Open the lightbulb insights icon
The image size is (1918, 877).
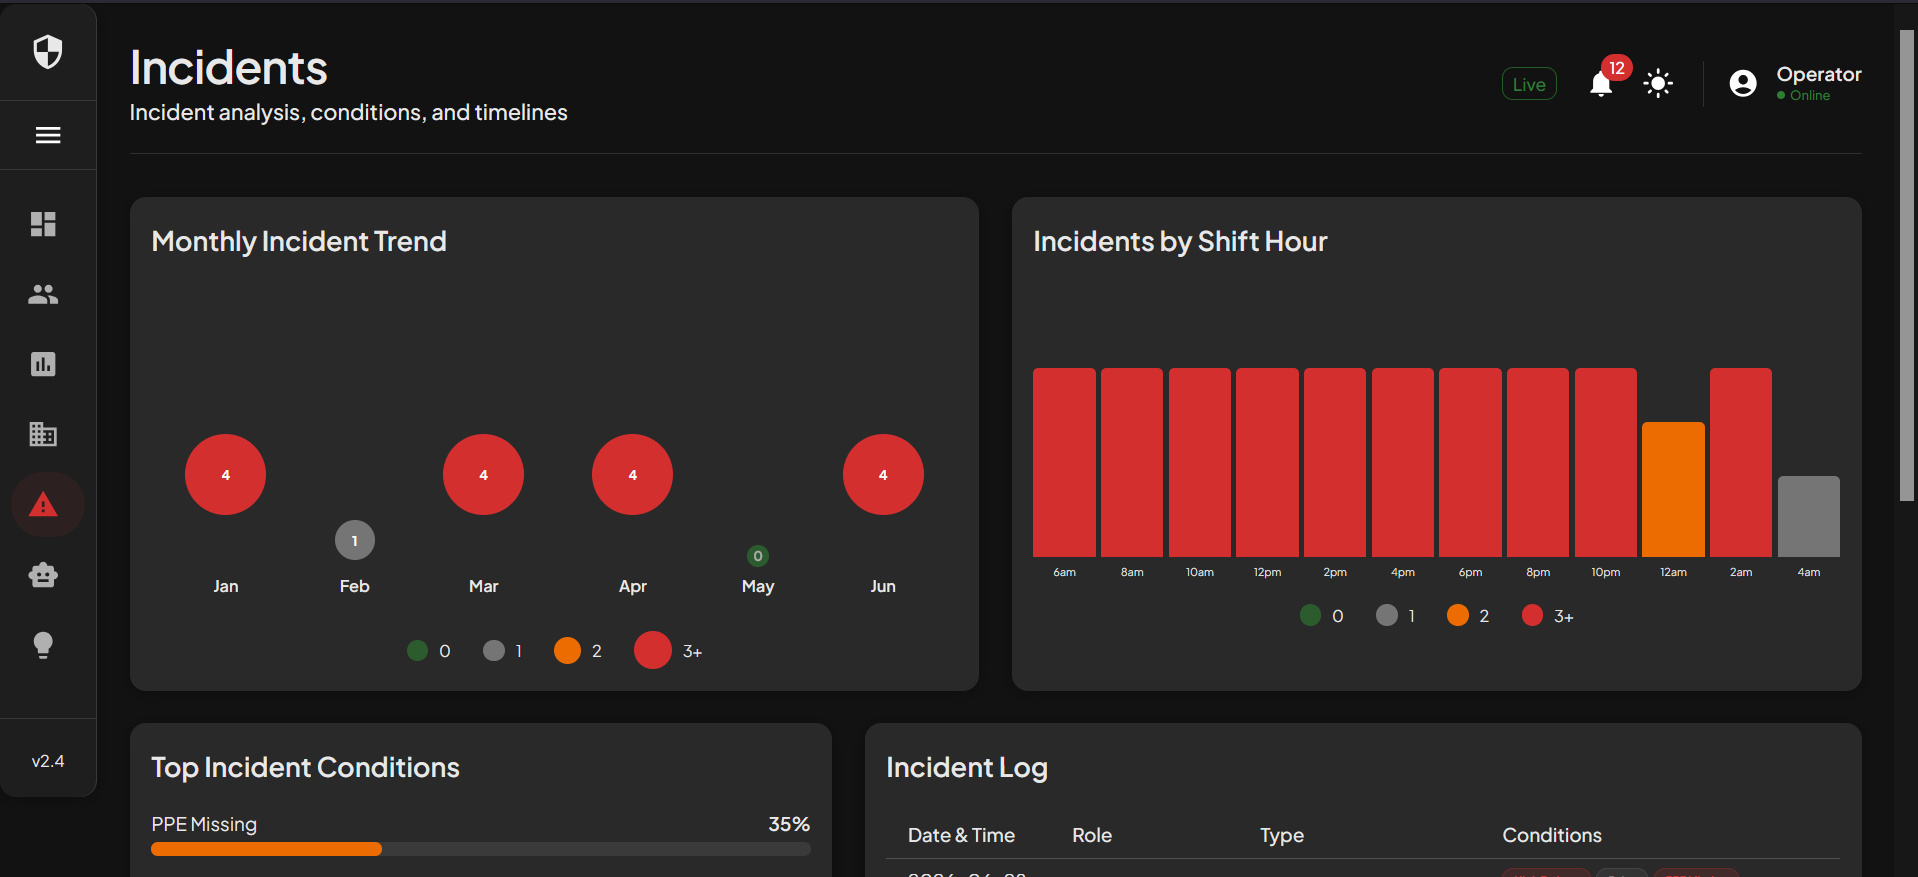[43, 645]
